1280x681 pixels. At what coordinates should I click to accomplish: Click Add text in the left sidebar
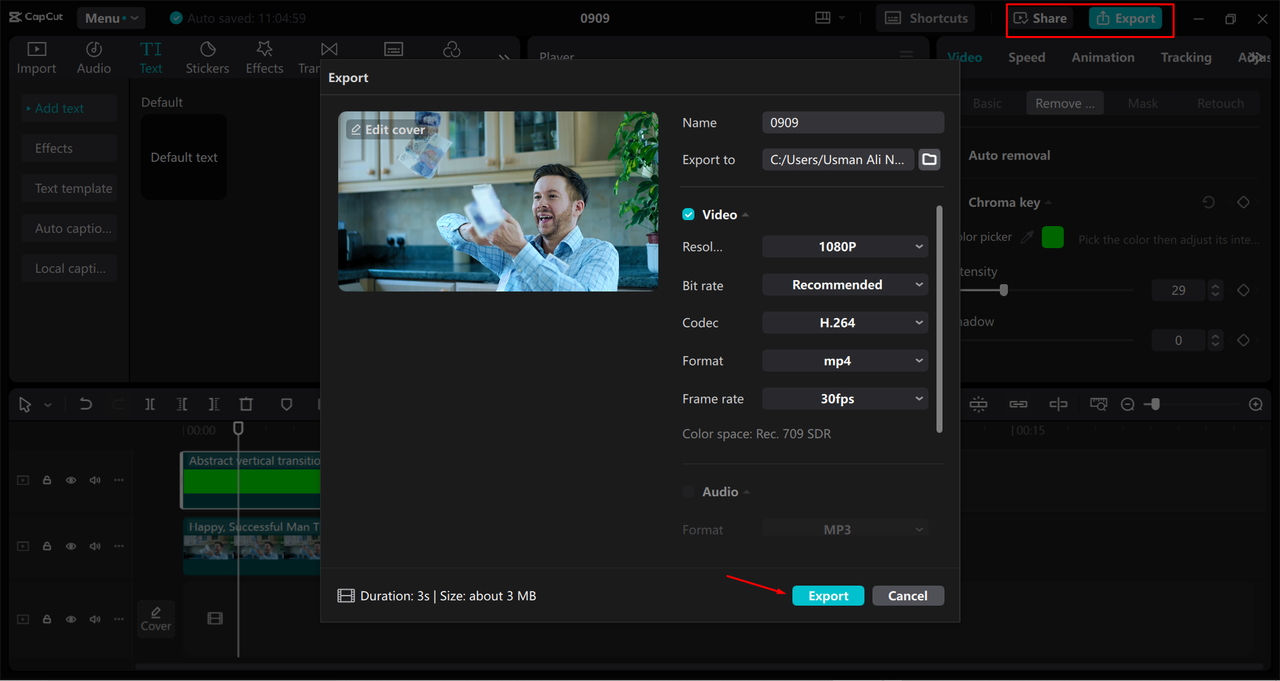(69, 108)
